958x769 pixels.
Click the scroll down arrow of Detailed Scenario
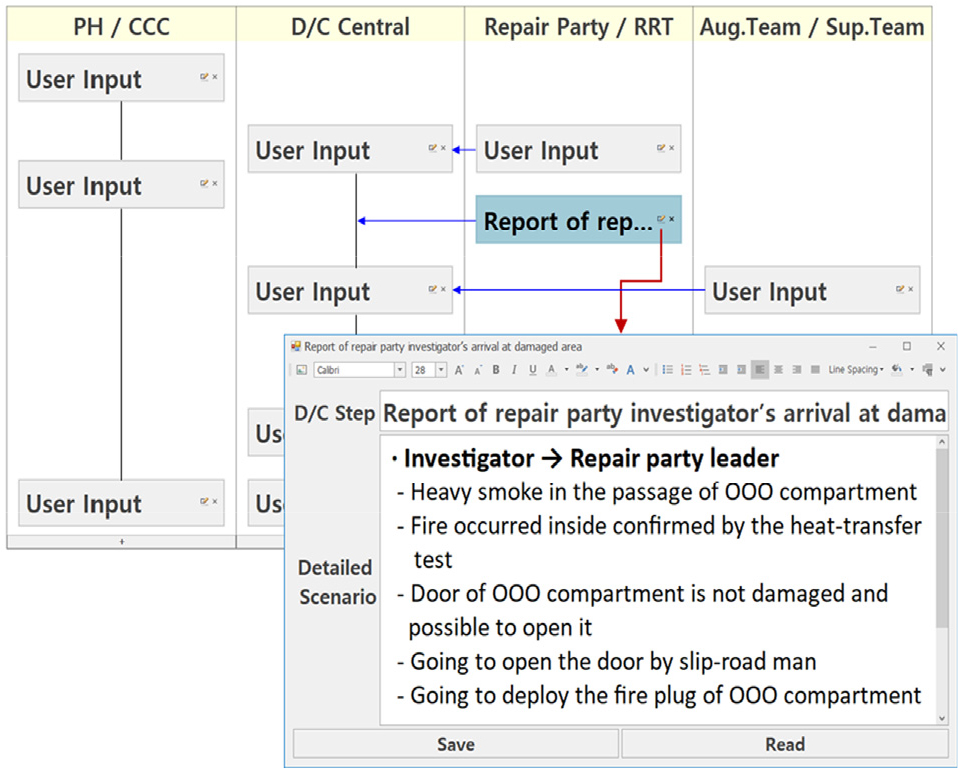pos(942,718)
